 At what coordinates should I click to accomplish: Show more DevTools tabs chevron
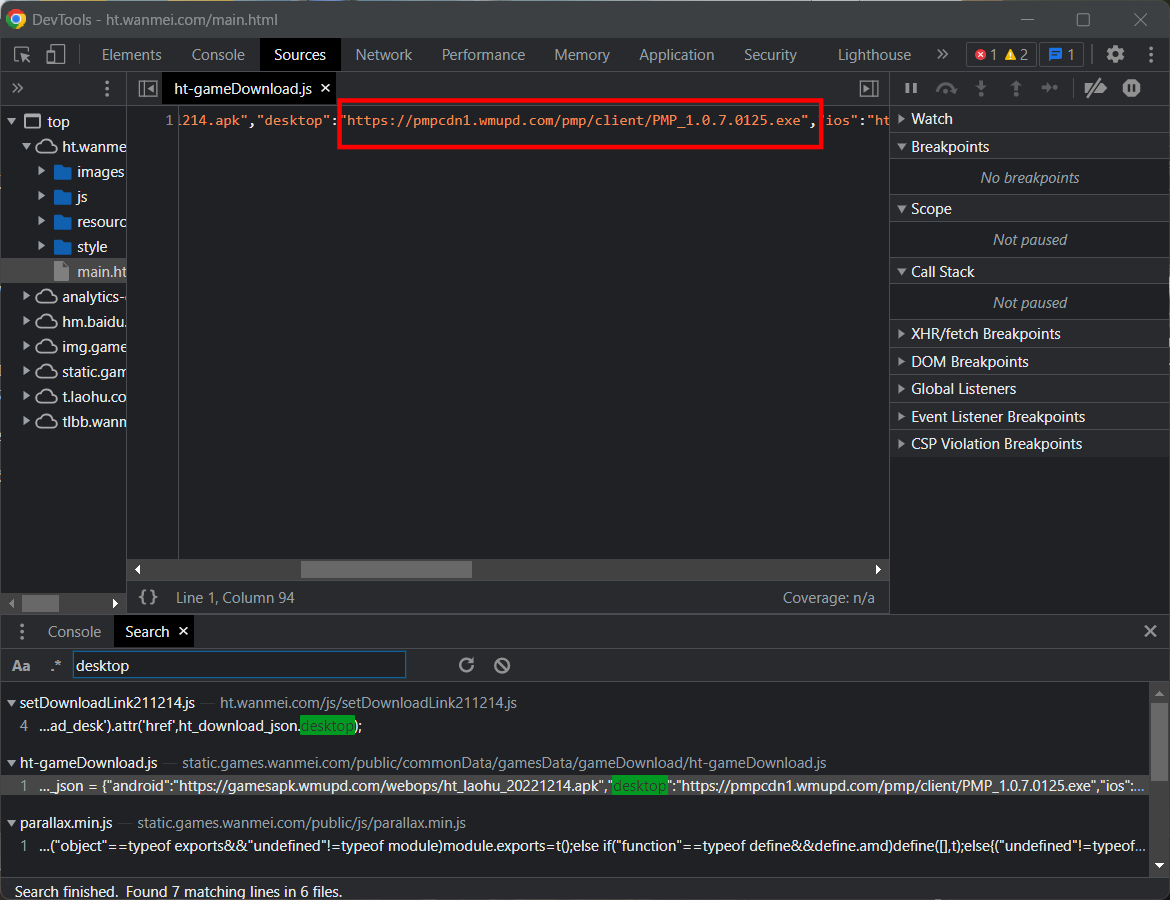[x=942, y=54]
